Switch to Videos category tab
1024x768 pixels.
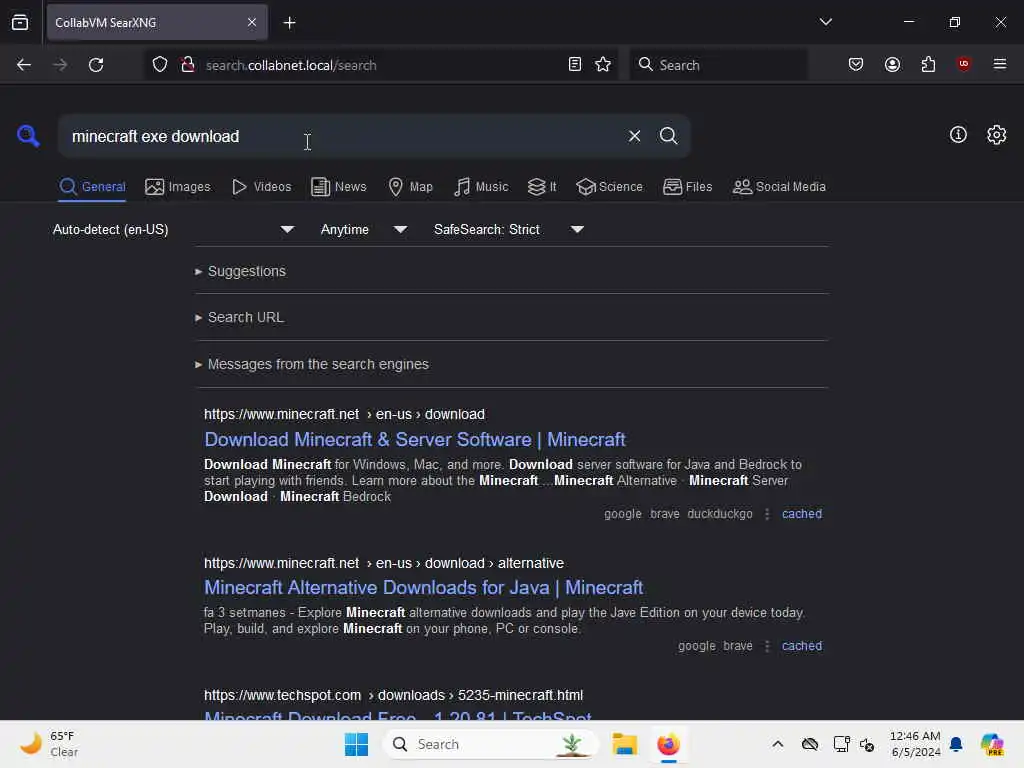[x=262, y=187]
